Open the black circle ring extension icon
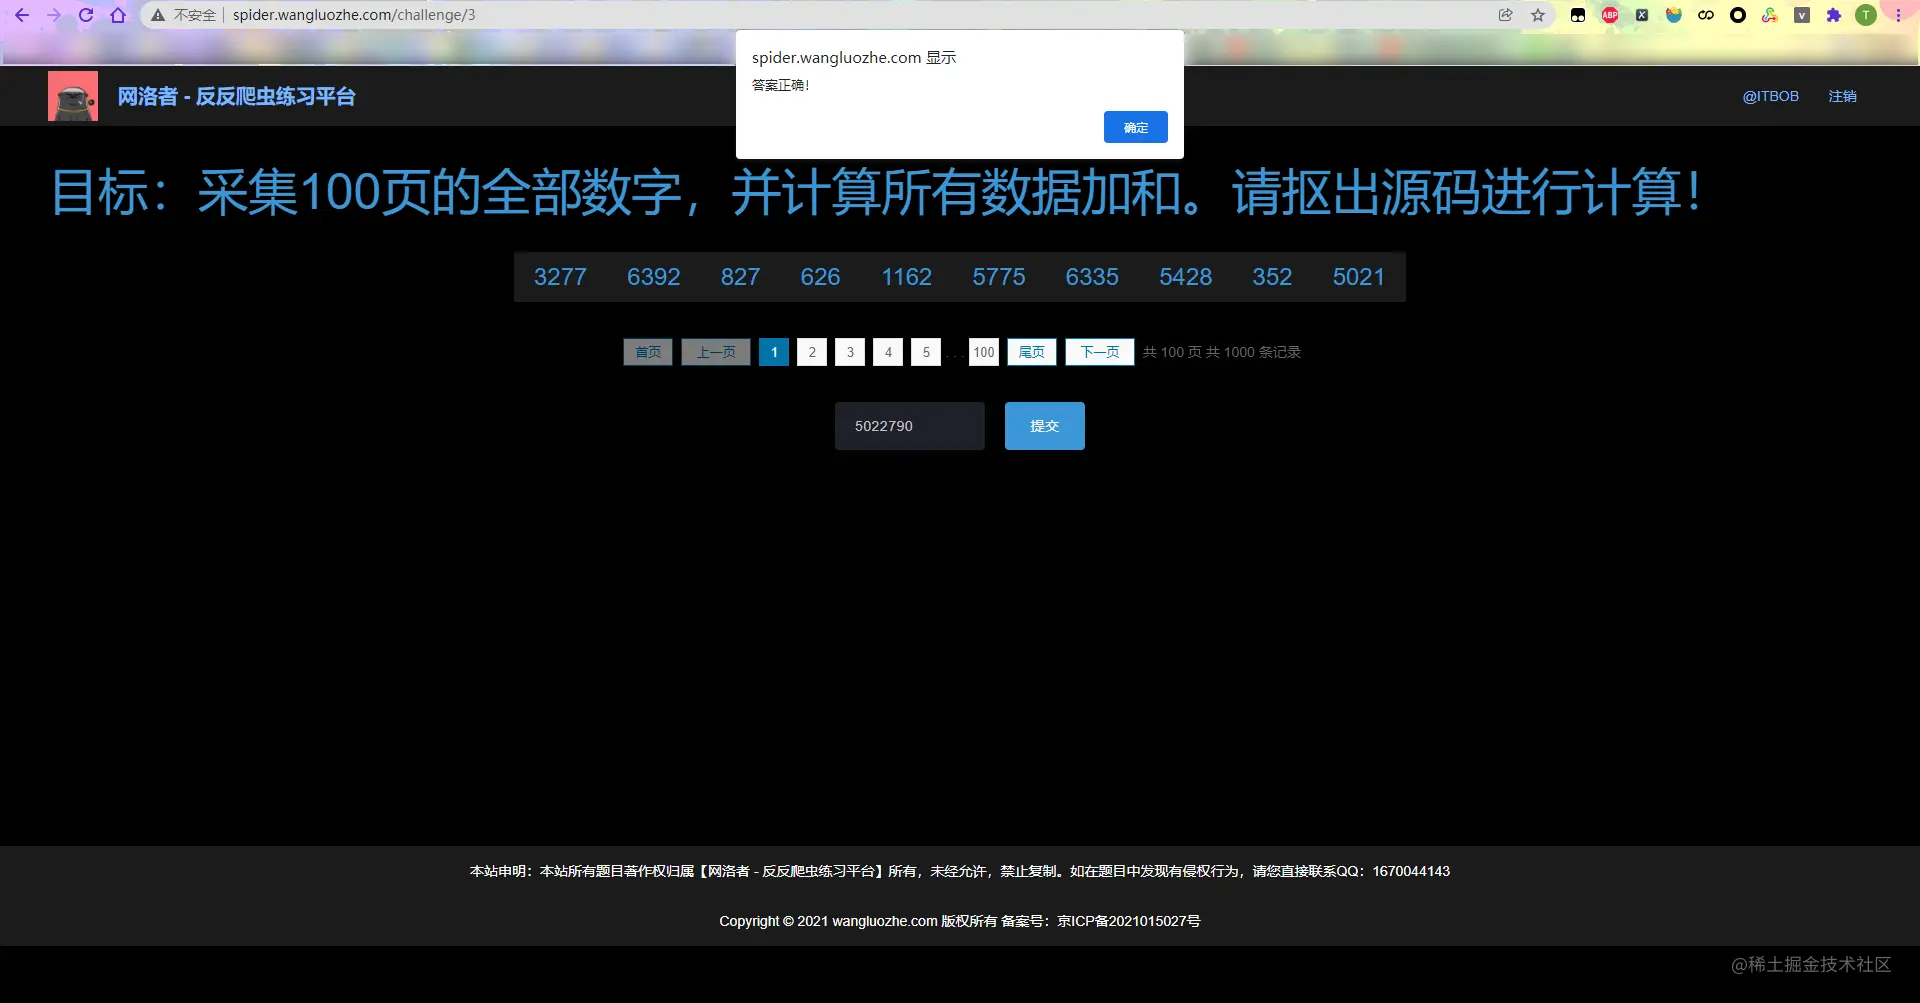Screen dimensions: 1920x1003 (x=1738, y=15)
